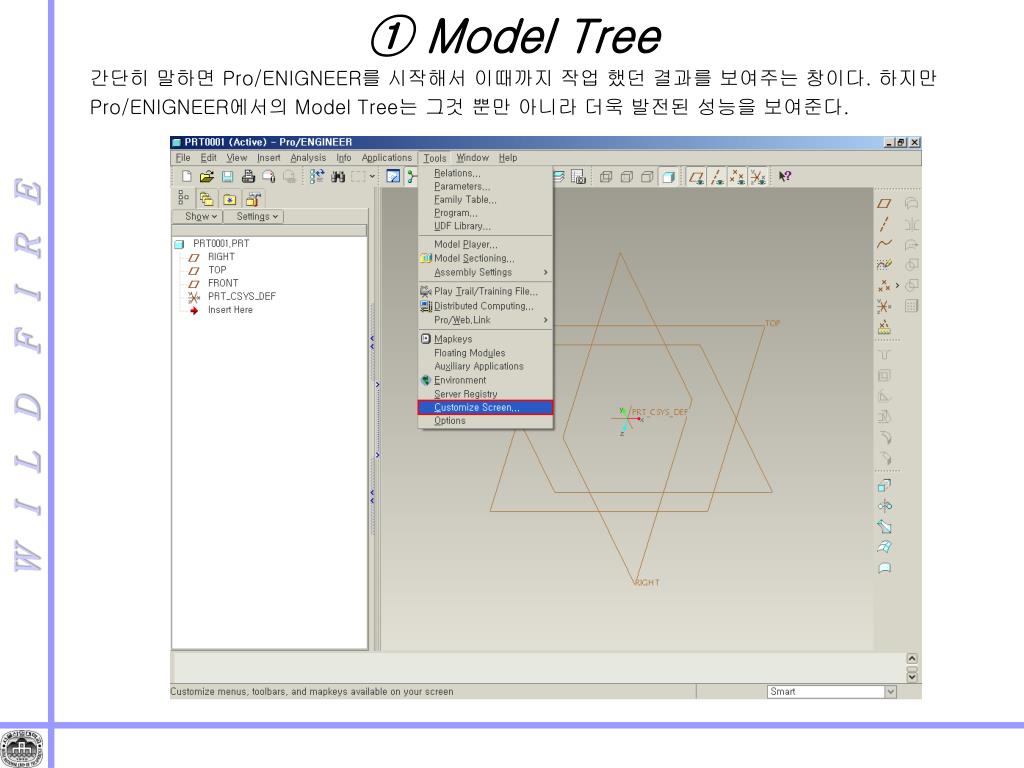The width and height of the screenshot is (1024, 768).
Task: Toggle coordinate systems display on or off
Action: pos(758,176)
